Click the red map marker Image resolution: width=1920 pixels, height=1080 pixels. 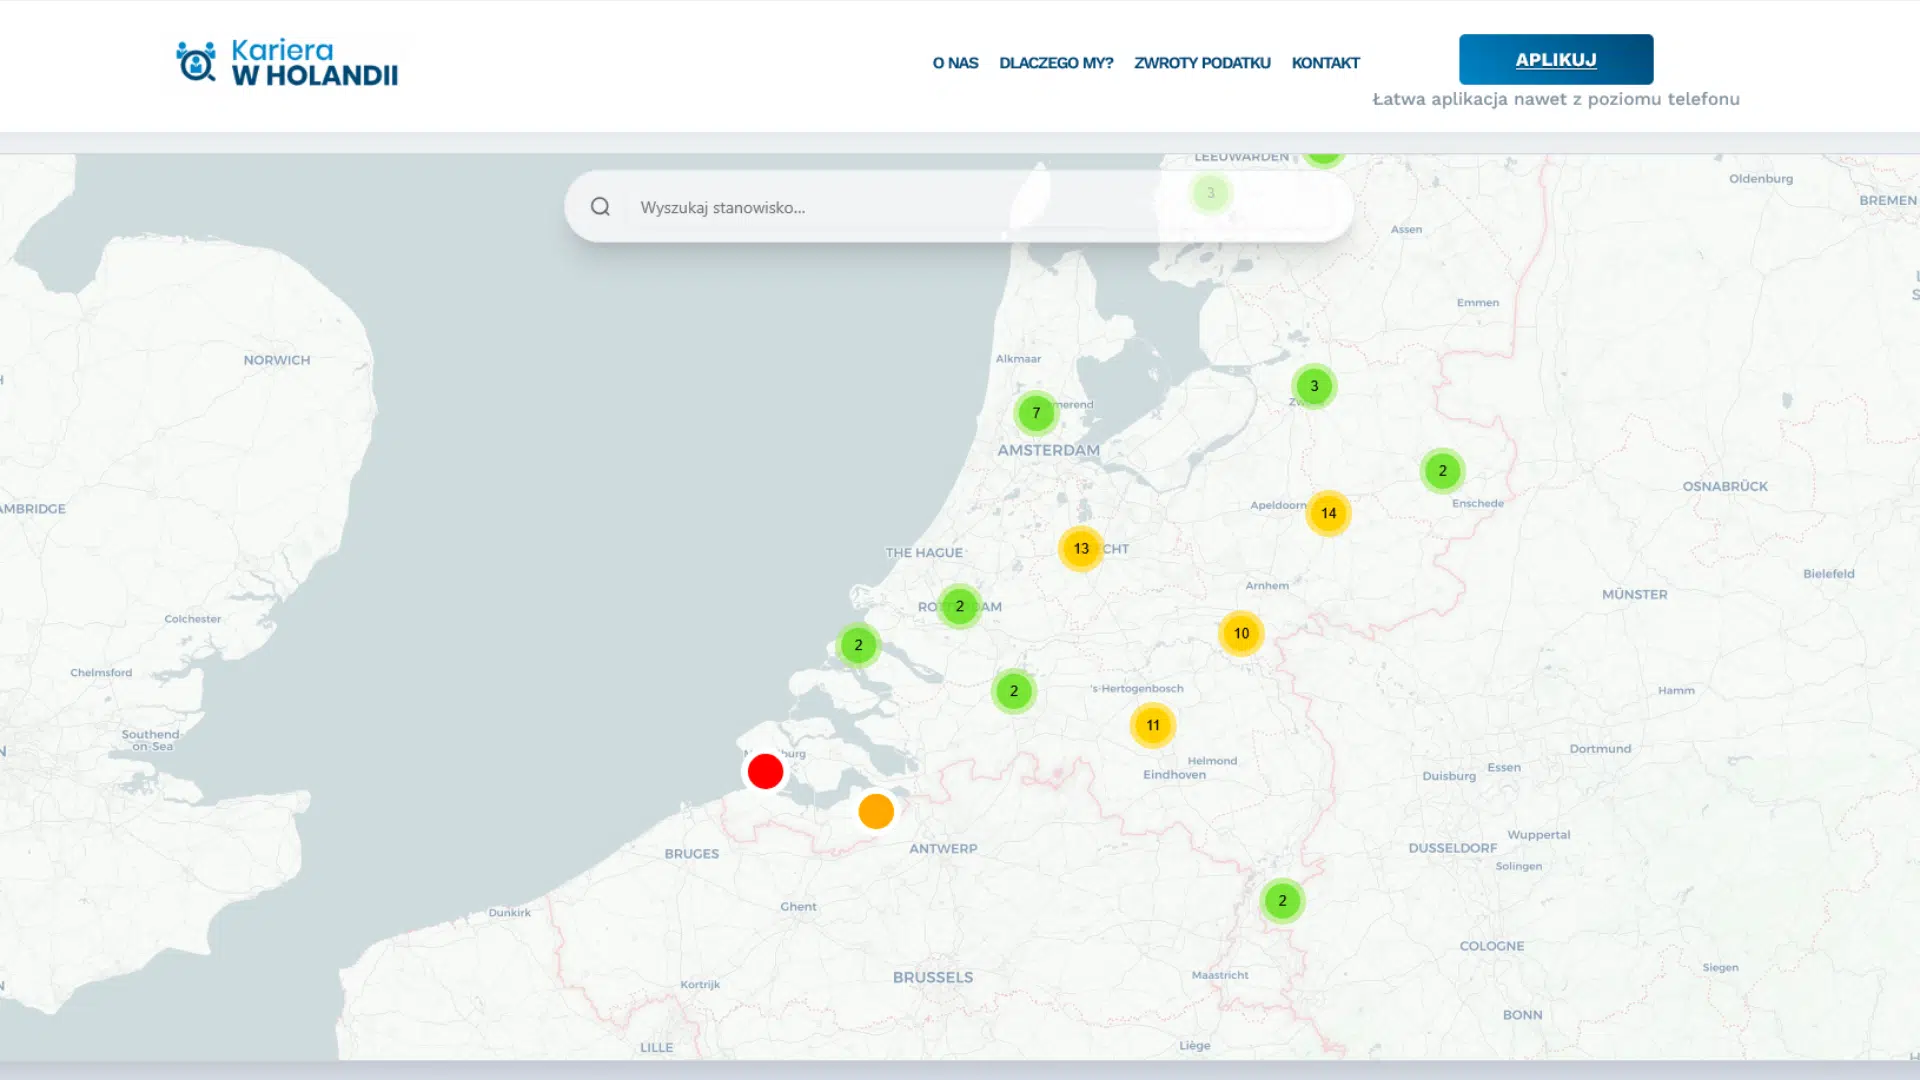(x=765, y=771)
